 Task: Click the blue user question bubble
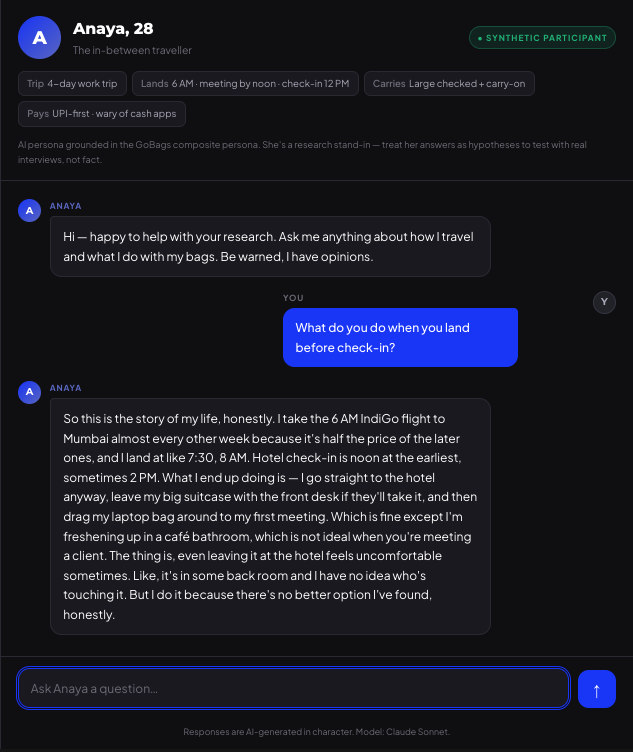(400, 338)
